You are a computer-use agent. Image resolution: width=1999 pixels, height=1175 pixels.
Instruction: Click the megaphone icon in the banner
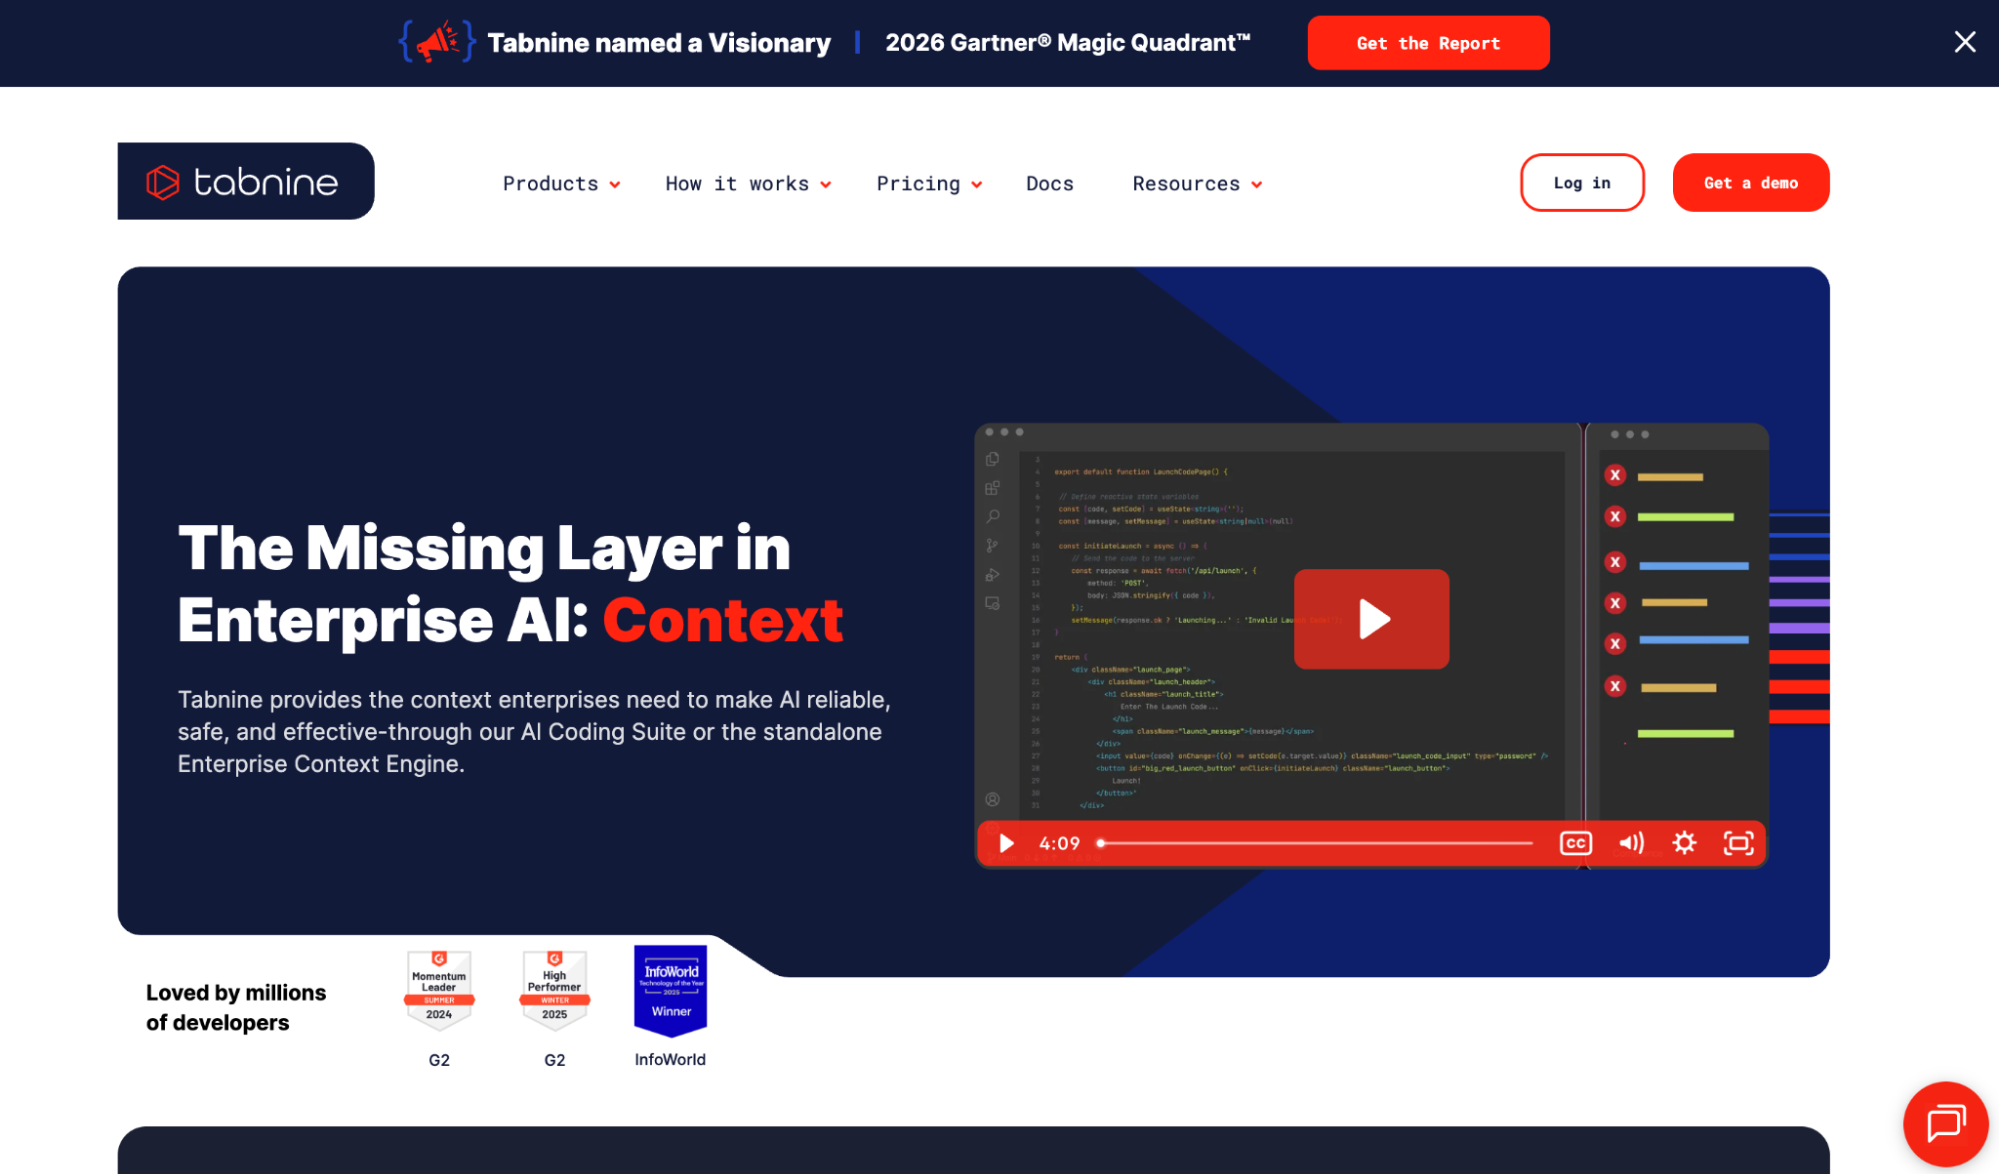437,42
